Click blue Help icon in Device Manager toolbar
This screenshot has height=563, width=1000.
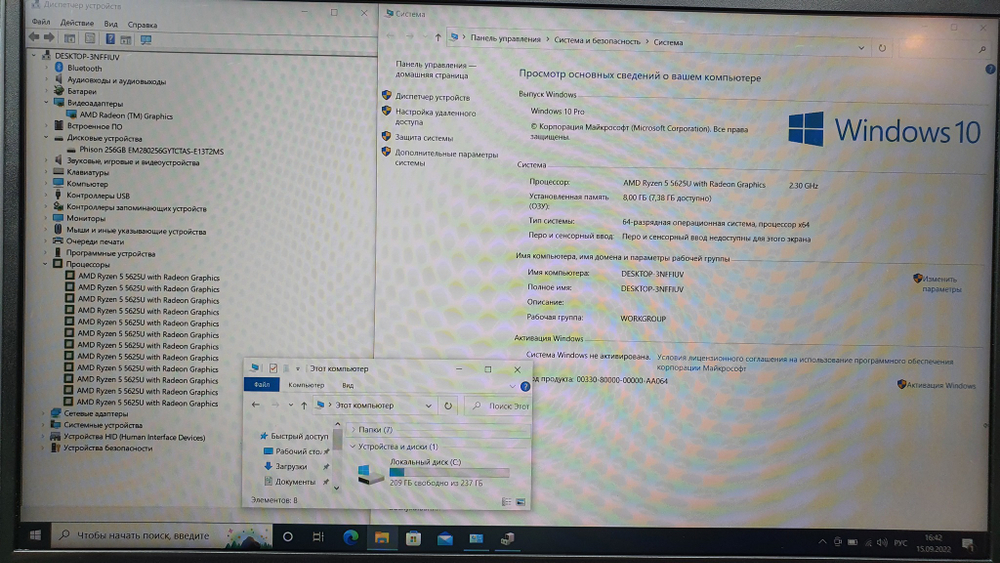tap(110, 39)
